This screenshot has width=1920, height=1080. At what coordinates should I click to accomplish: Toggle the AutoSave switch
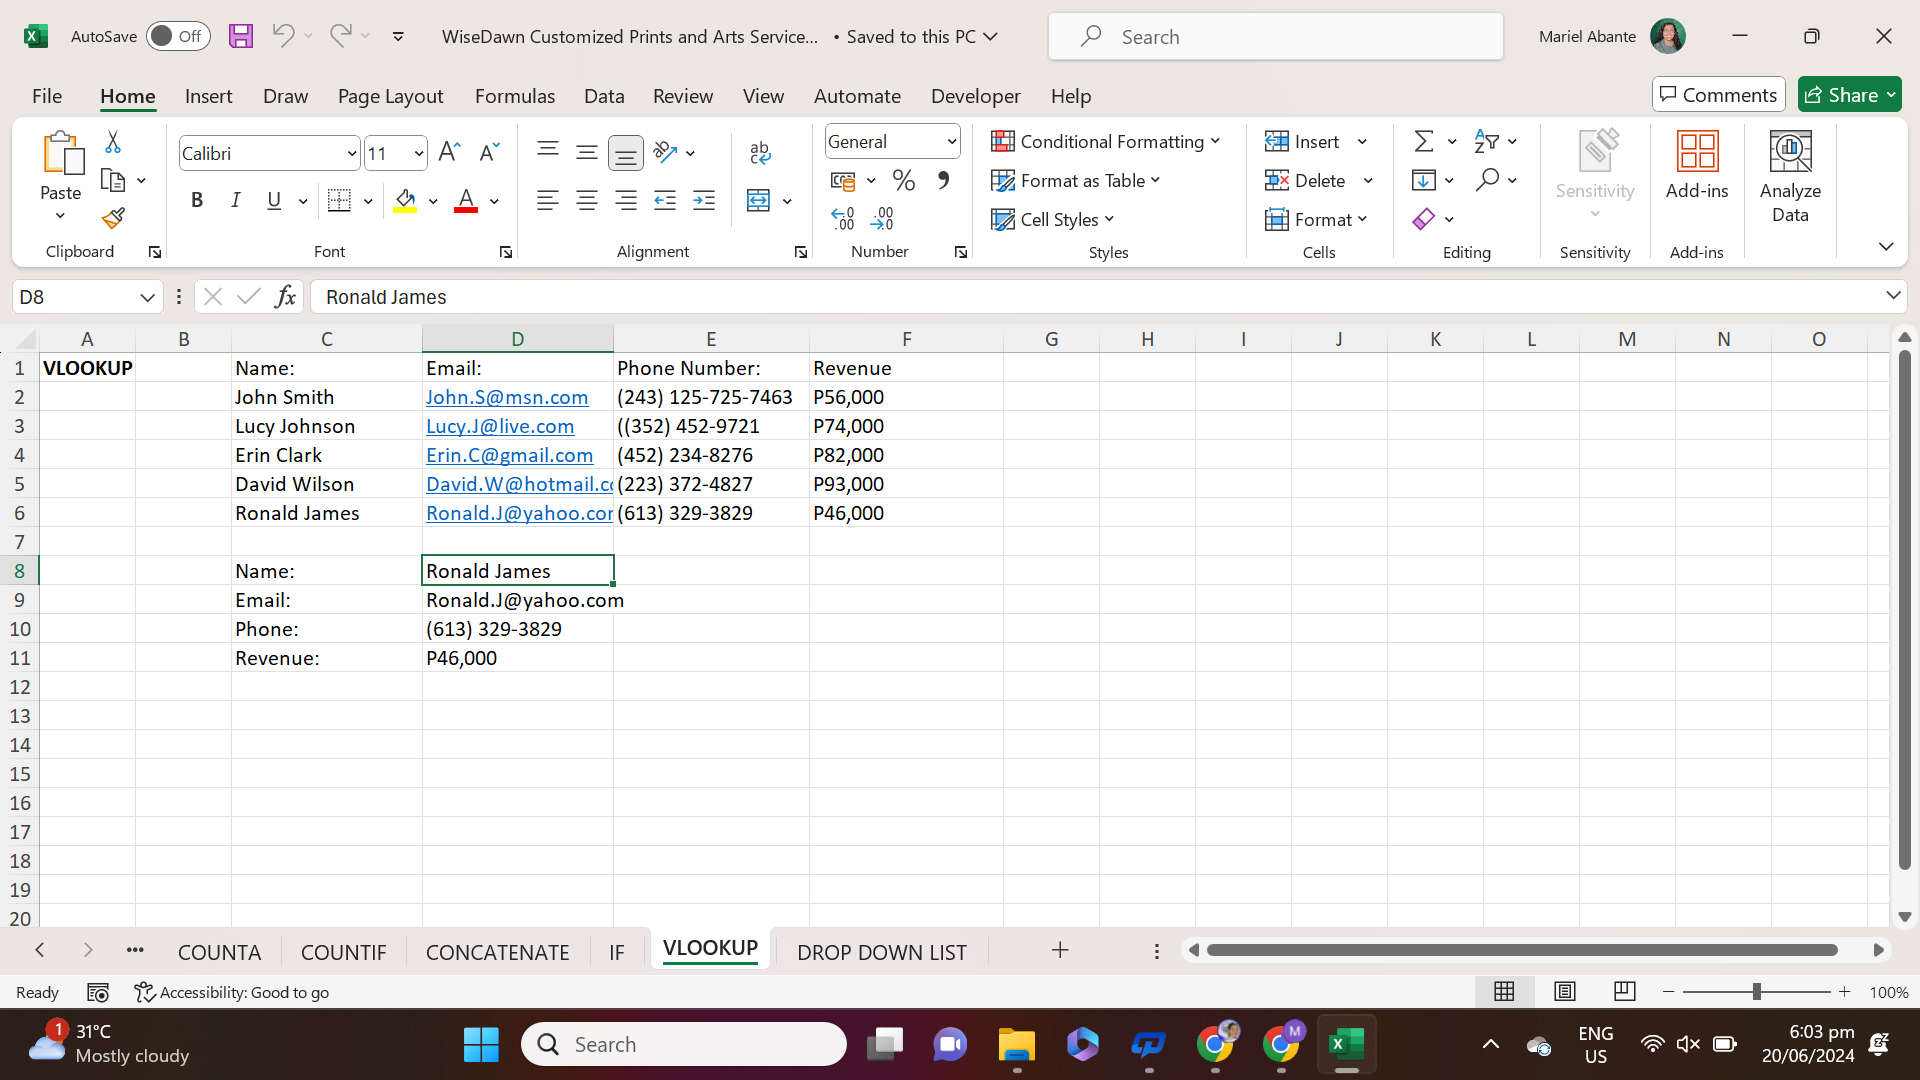pyautogui.click(x=178, y=36)
